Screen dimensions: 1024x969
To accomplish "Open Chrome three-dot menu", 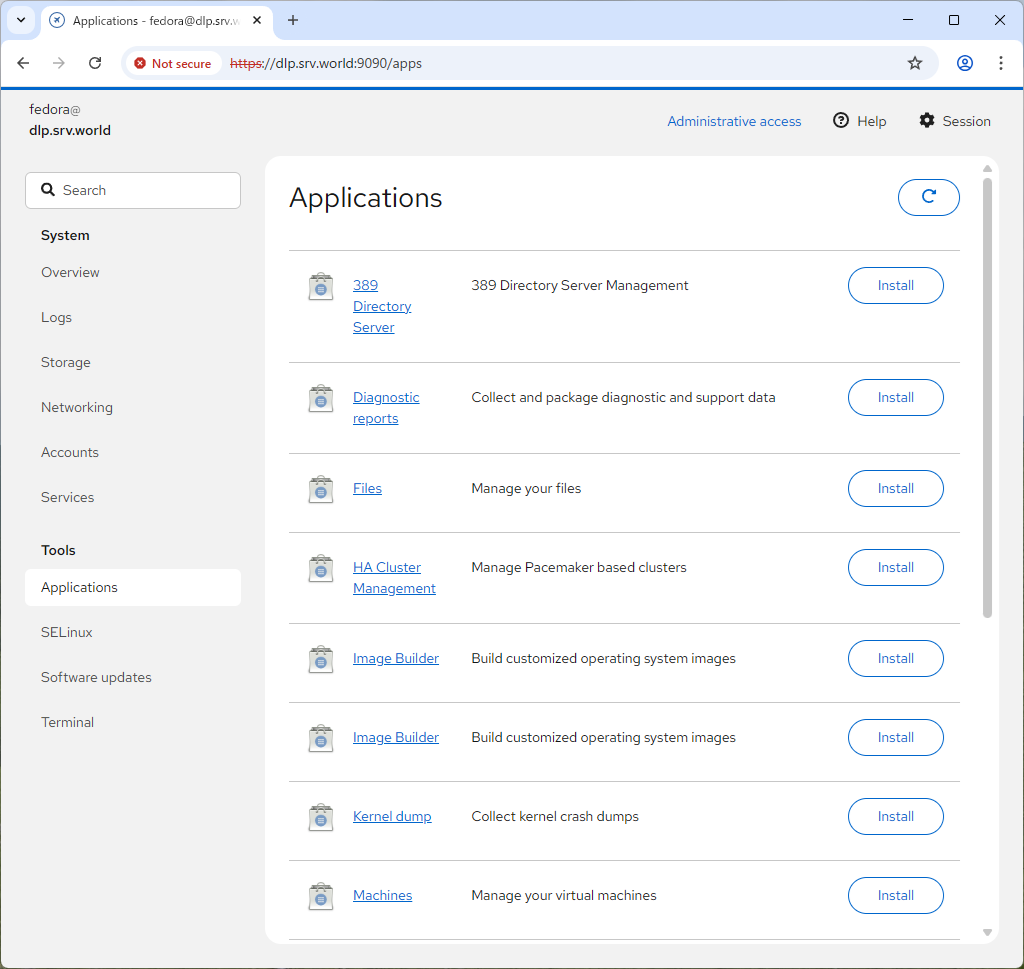I will point(1000,63).
